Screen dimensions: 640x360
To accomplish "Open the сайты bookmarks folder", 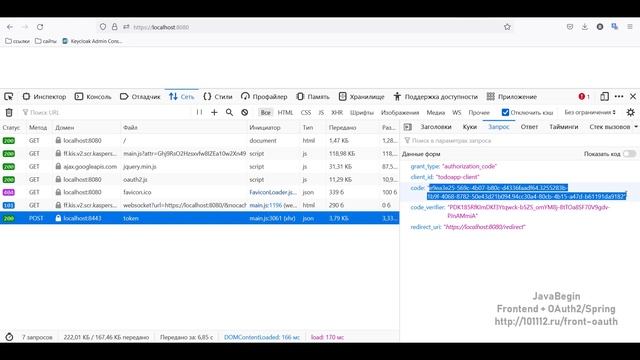I will 46,41.
